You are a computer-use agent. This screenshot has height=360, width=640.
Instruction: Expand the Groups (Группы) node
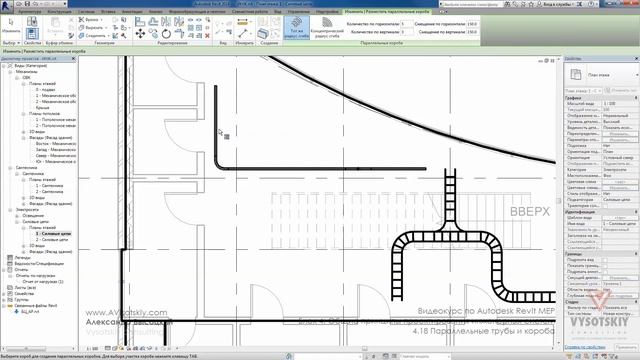pyautogui.click(x=4, y=300)
